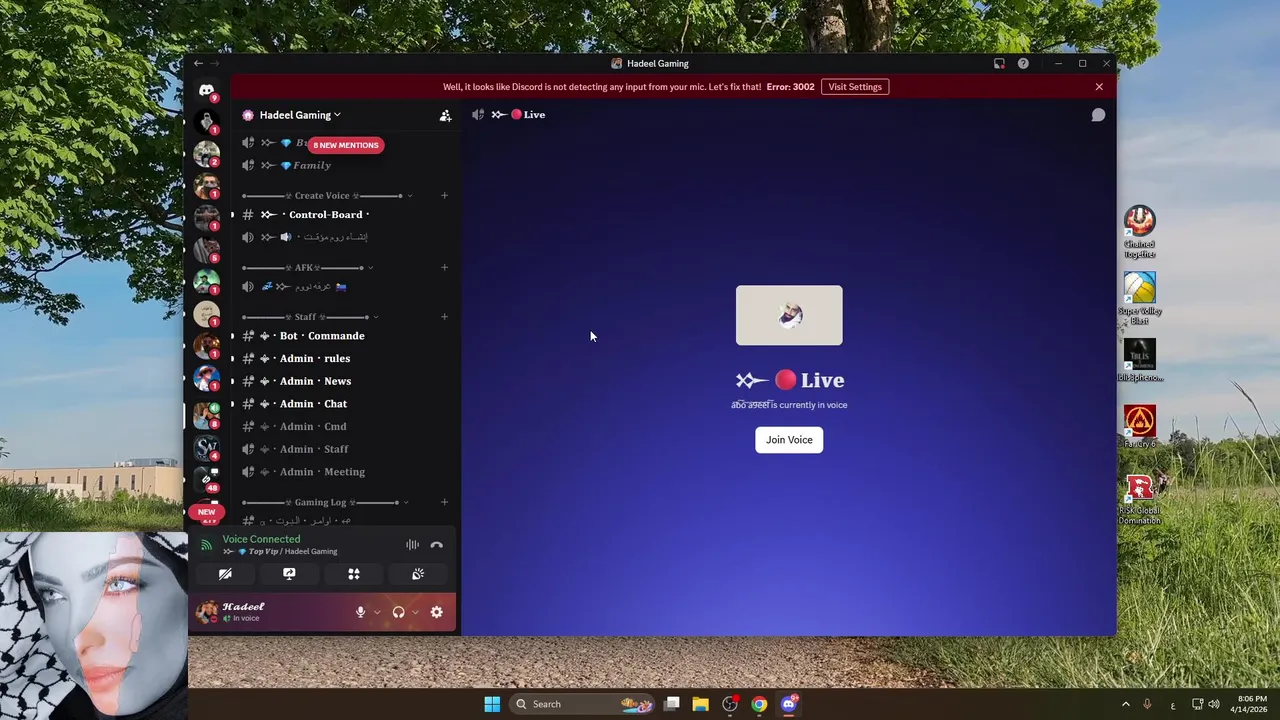Image resolution: width=1280 pixels, height=720 pixels.
Task: Click the Join Voice button
Action: [x=789, y=440]
